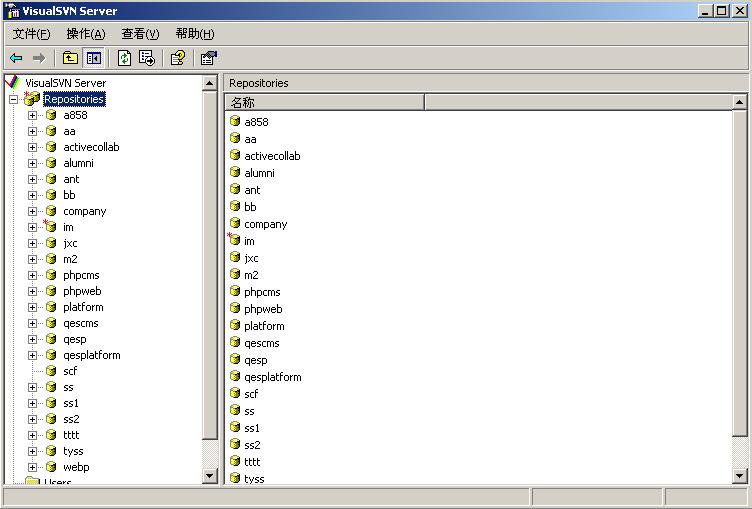The image size is (752, 509).
Task: Click the down arrow of the tree pane scrollbar
Action: [210, 475]
